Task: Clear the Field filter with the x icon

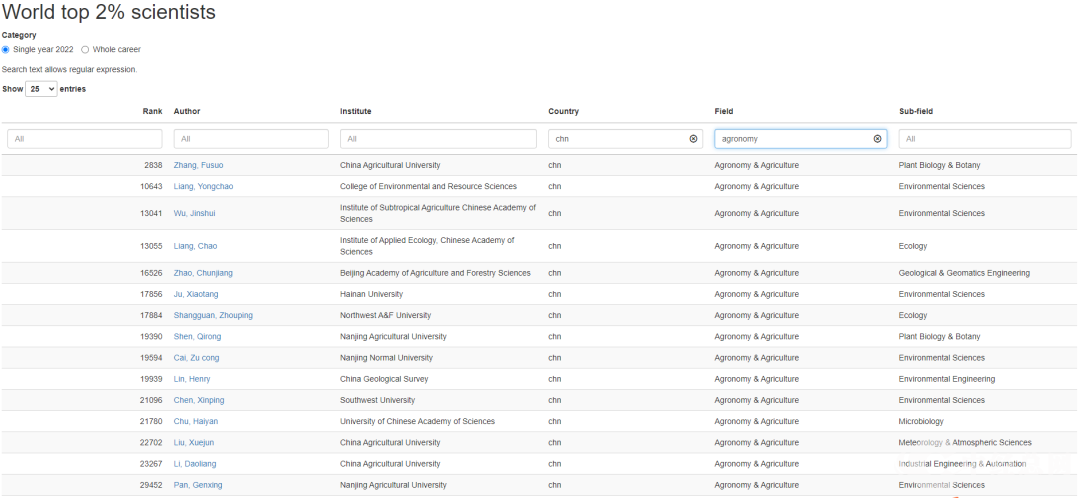Action: pyautogui.click(x=877, y=139)
